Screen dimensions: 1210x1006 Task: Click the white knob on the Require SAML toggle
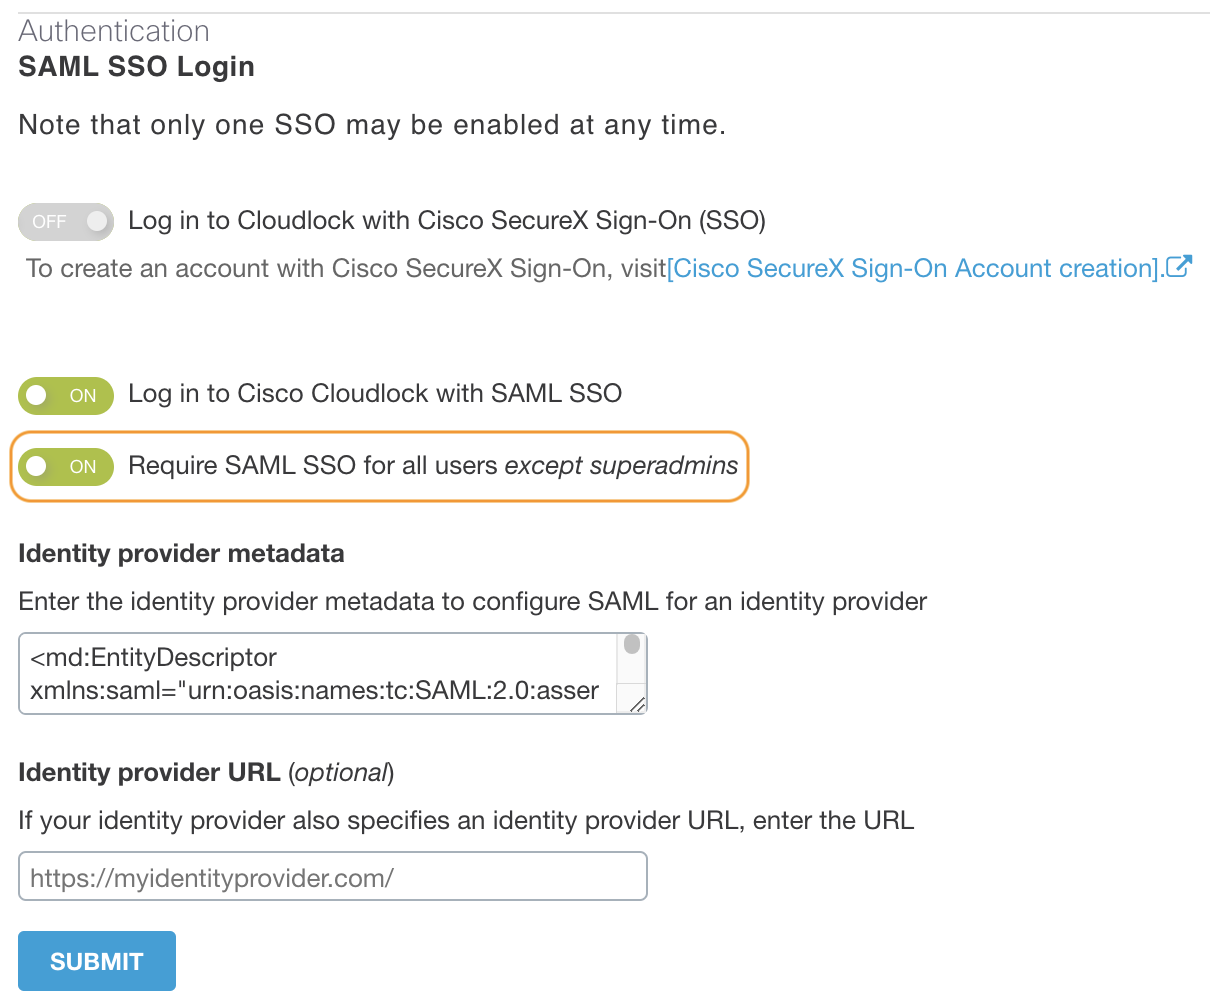click(35, 466)
